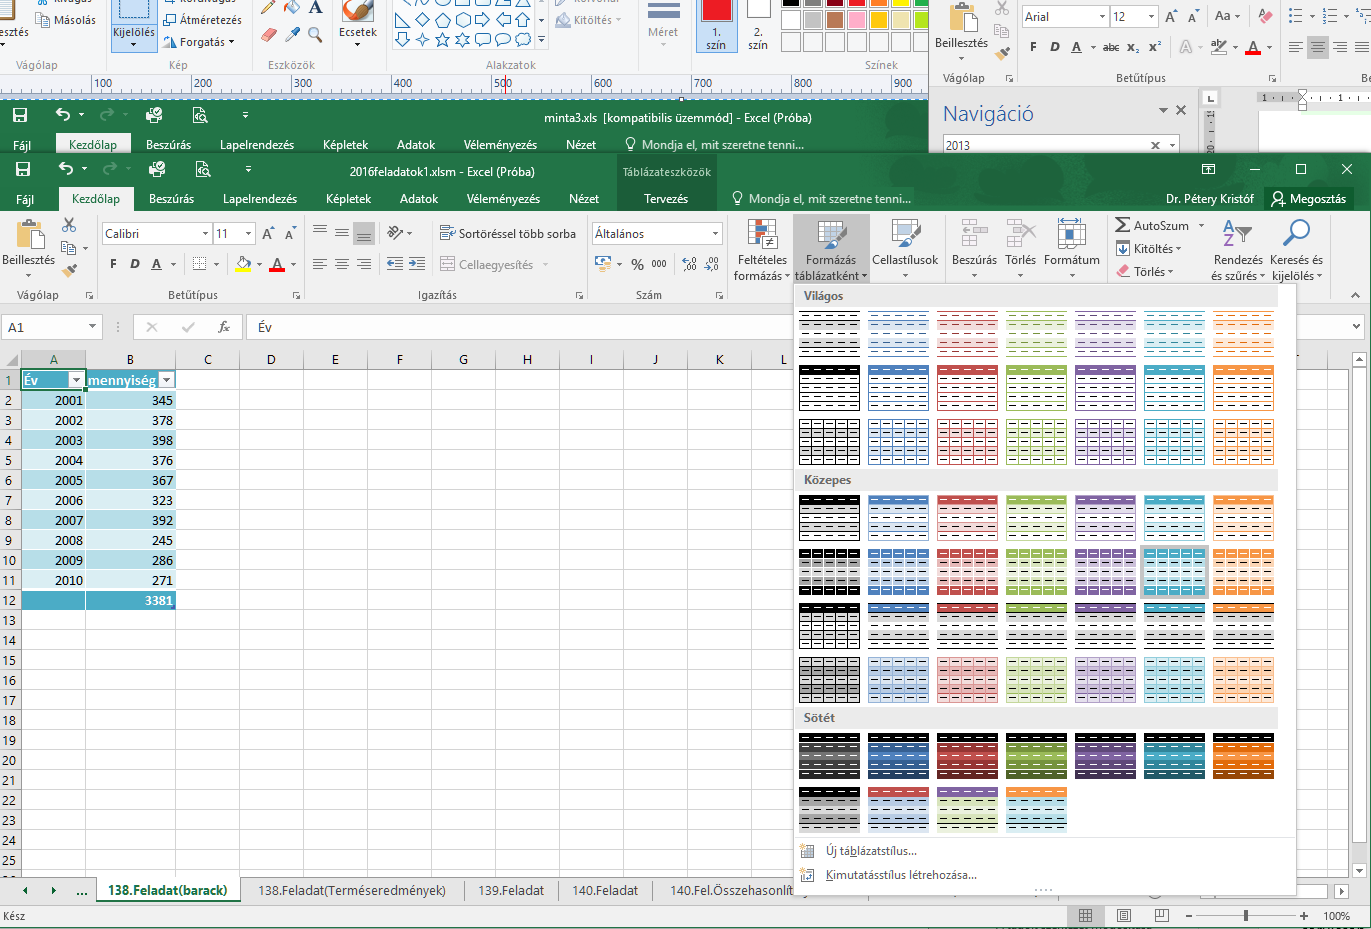Click Format Painter brush in front Excel
The image size is (1371, 929).
click(69, 270)
